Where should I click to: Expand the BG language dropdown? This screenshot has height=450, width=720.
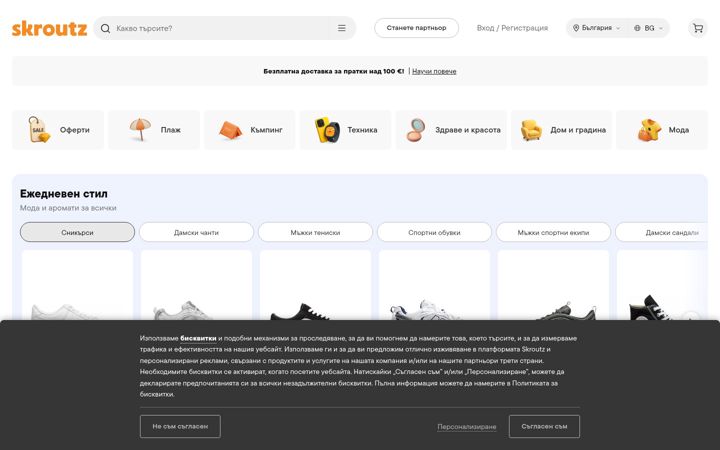click(649, 28)
